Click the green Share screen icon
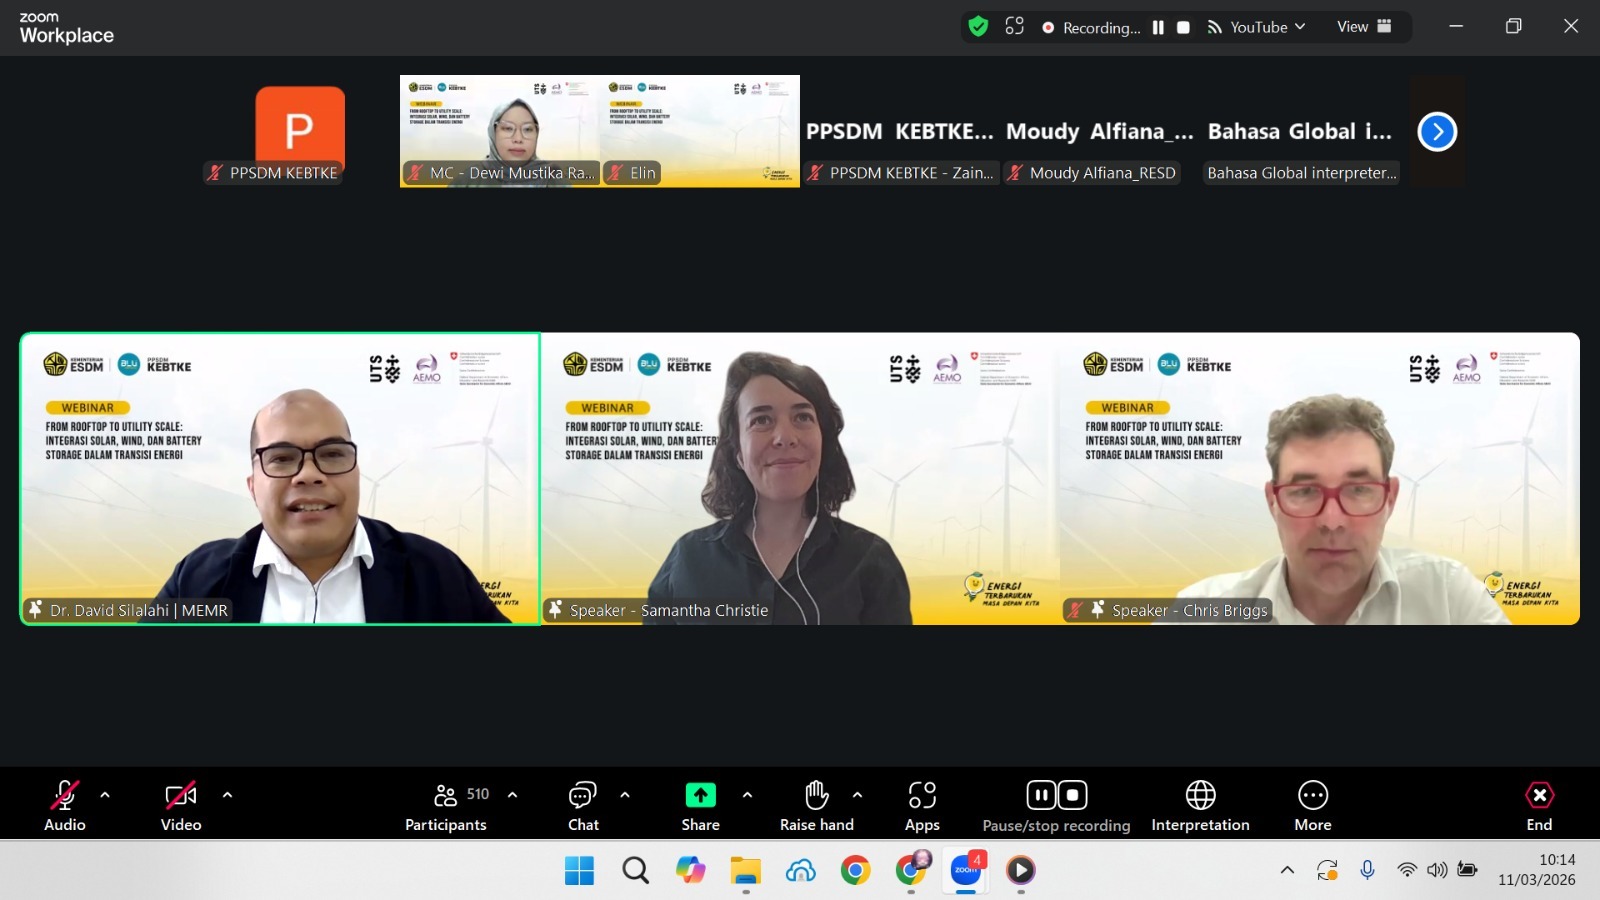 pos(700,796)
